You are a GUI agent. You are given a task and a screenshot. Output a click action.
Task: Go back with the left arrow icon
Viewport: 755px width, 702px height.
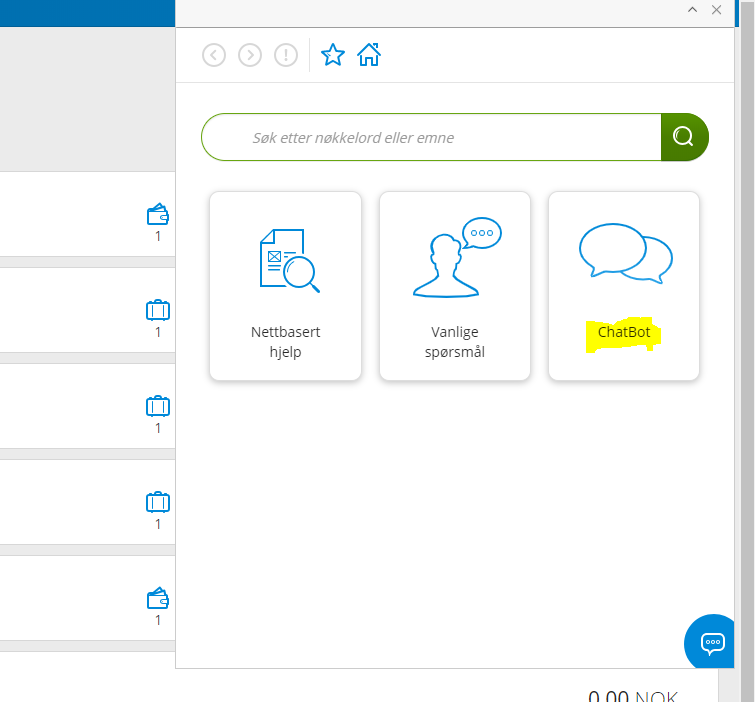(214, 55)
